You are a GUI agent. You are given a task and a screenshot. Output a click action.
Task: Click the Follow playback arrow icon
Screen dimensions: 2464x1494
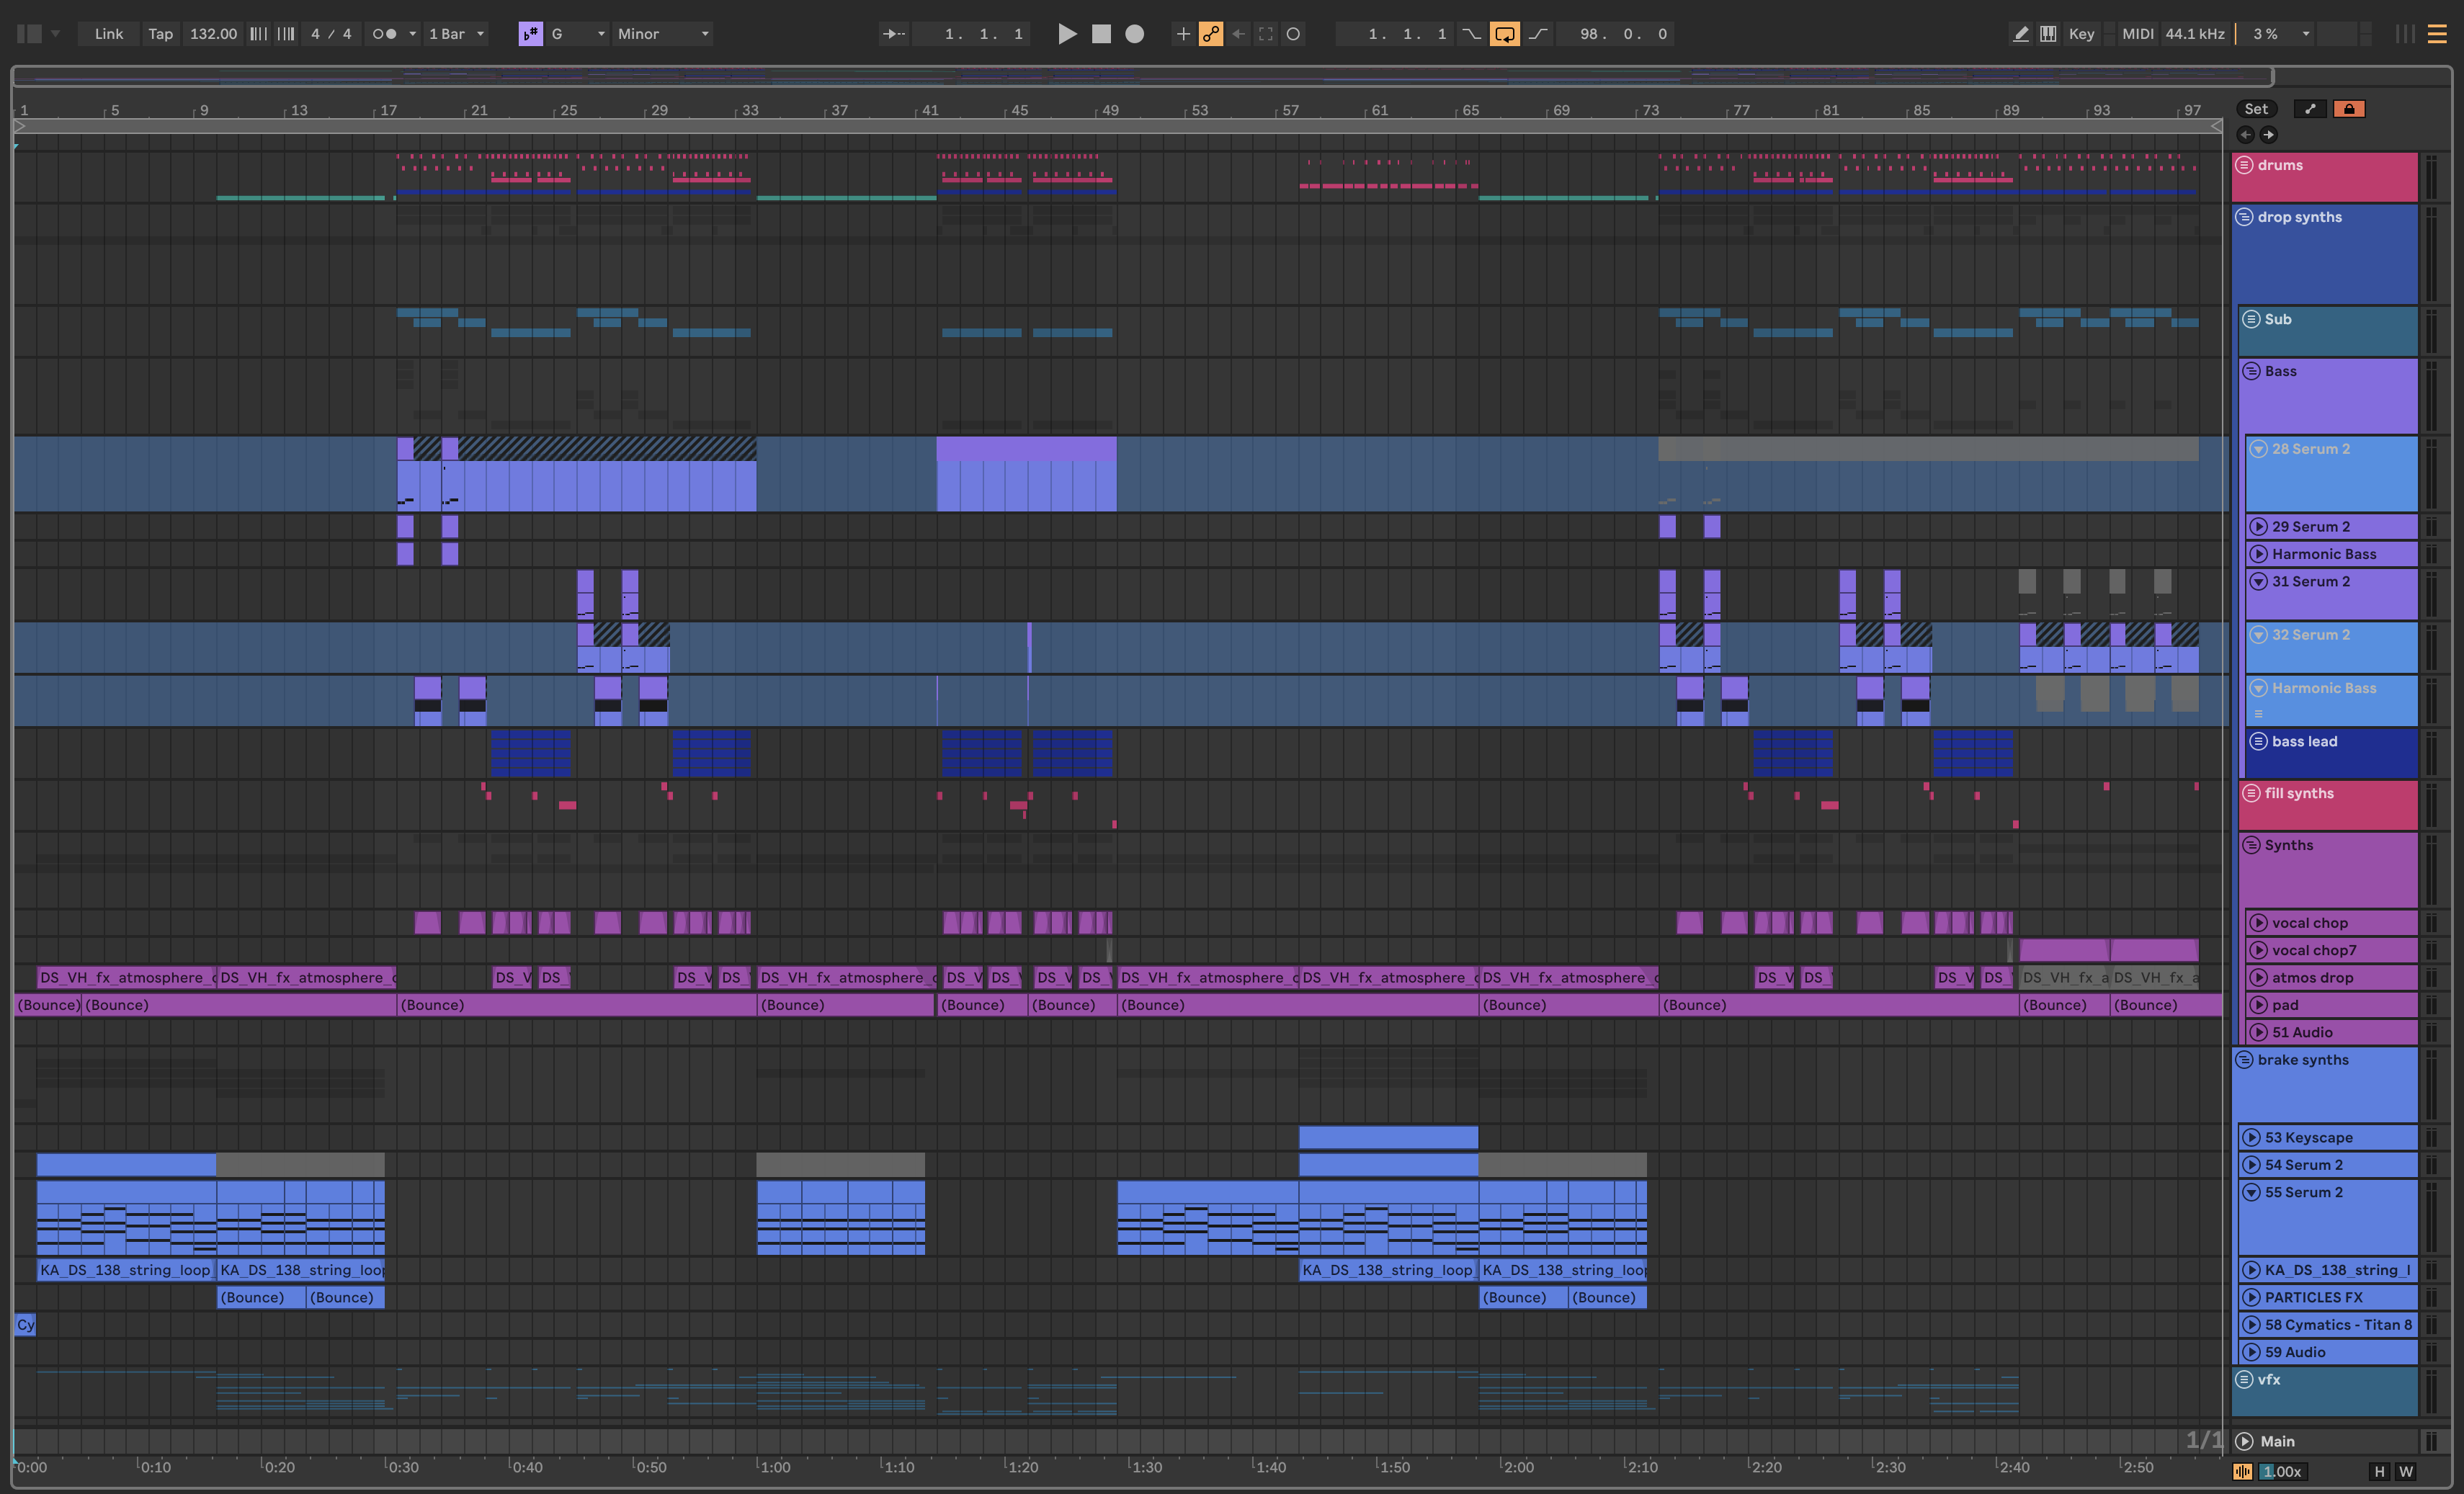point(893,34)
